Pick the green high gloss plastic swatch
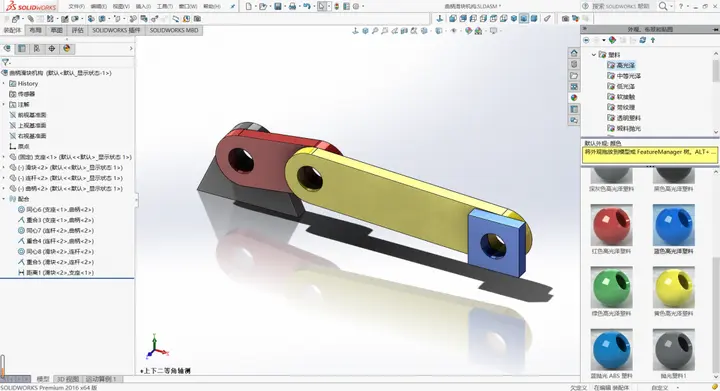Image resolution: width=720 pixels, height=391 pixels. tap(612, 288)
